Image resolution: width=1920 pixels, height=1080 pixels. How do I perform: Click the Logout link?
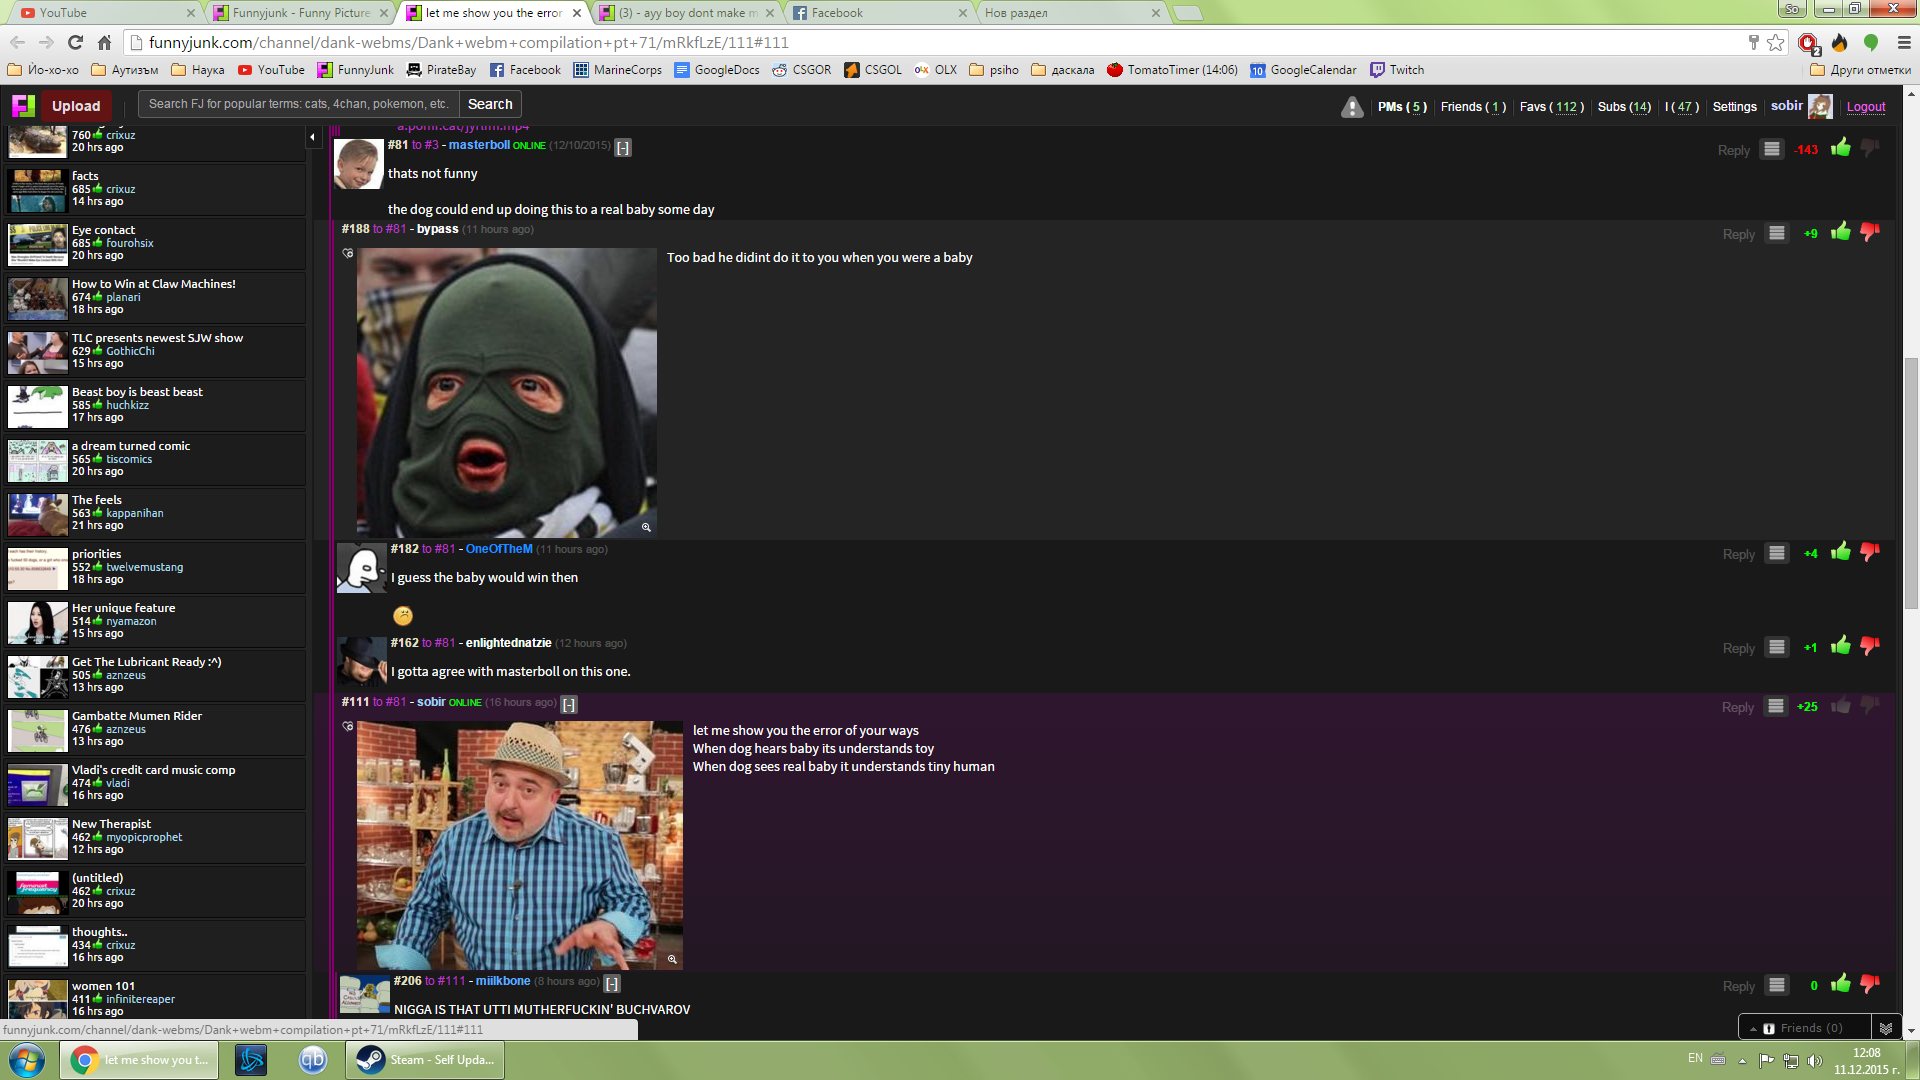[x=1865, y=107]
